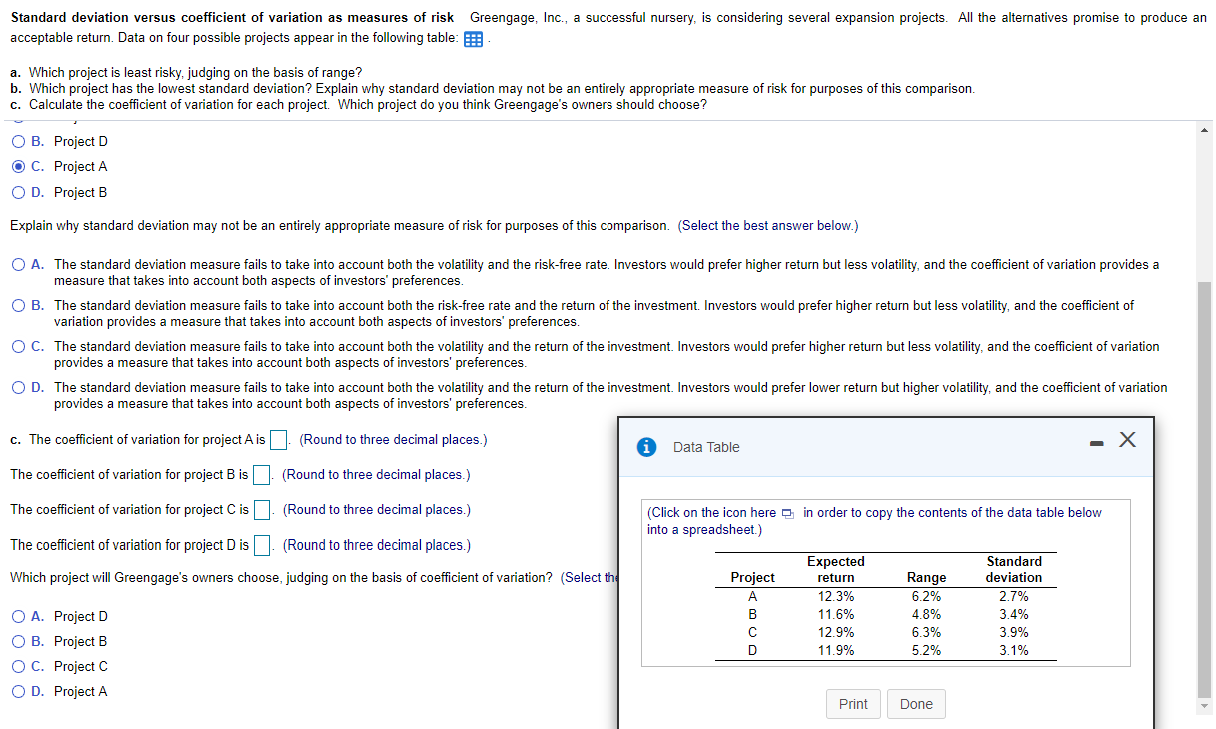
Task: Select radio option B, Project D, for least risky
Action: (x=17, y=141)
